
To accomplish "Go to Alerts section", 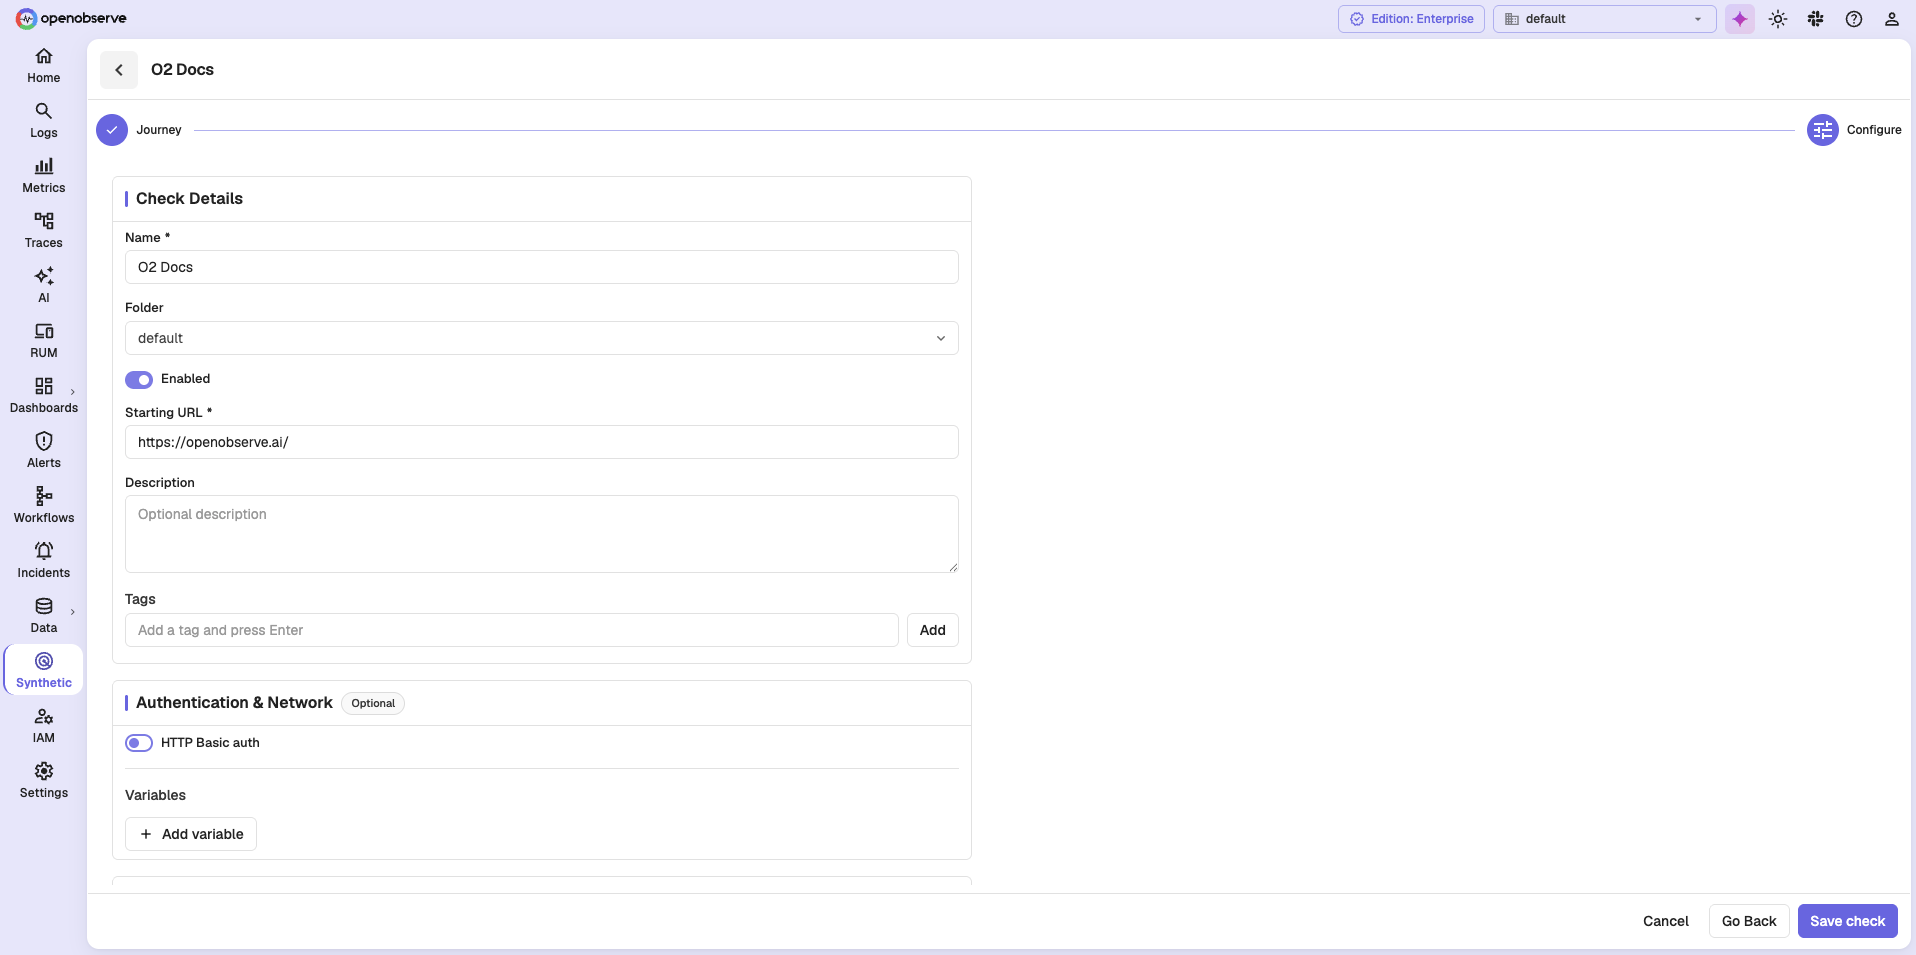I will coord(44,451).
